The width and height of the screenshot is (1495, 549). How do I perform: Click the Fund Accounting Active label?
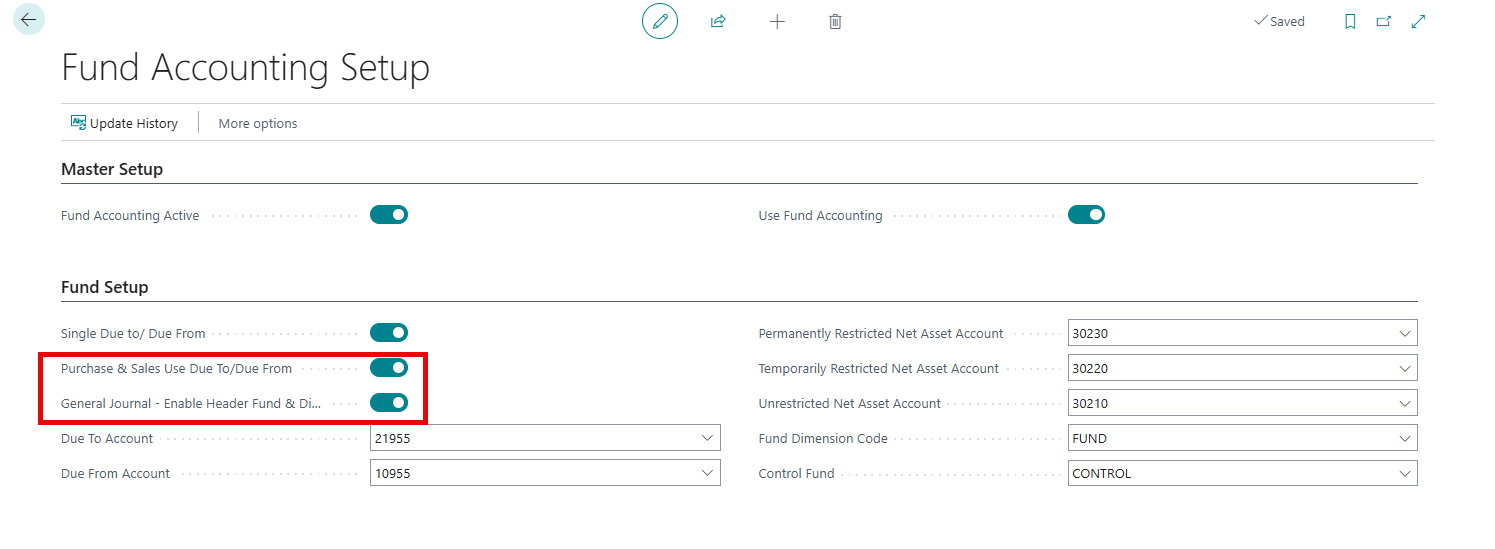(x=130, y=215)
